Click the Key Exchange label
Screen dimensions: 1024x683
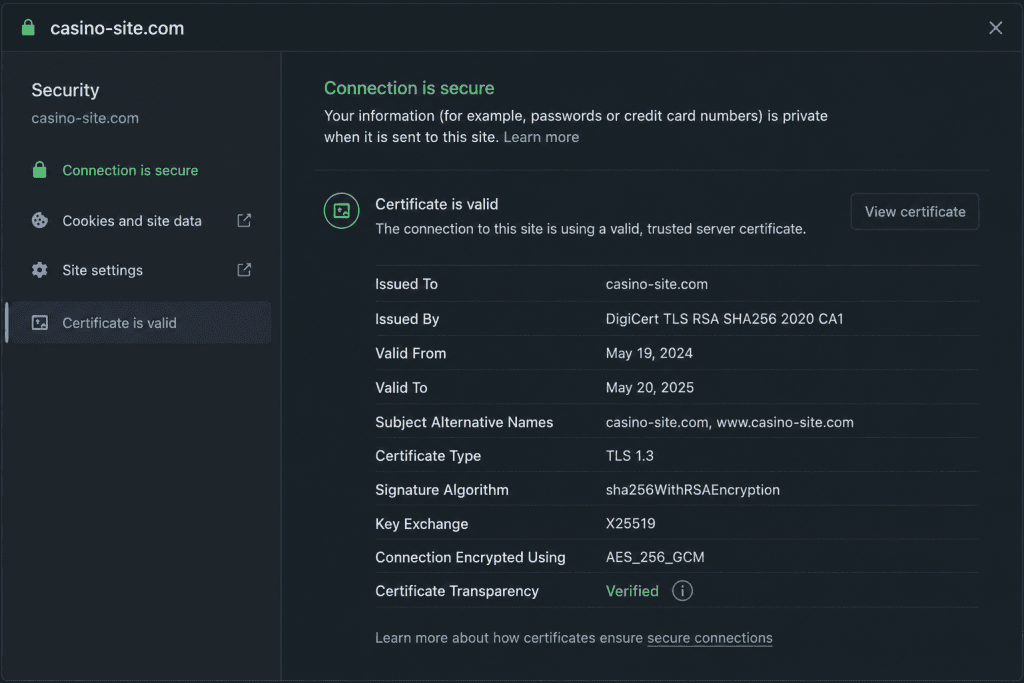[421, 524]
